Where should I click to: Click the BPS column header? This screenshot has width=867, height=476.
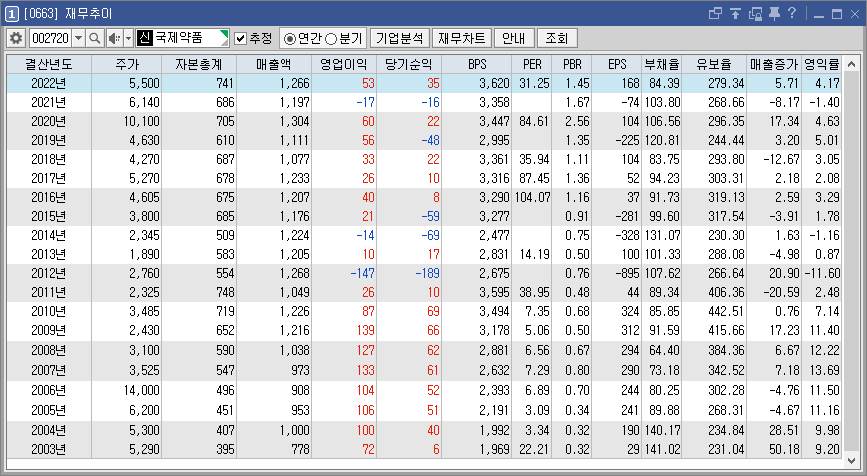coord(477,64)
